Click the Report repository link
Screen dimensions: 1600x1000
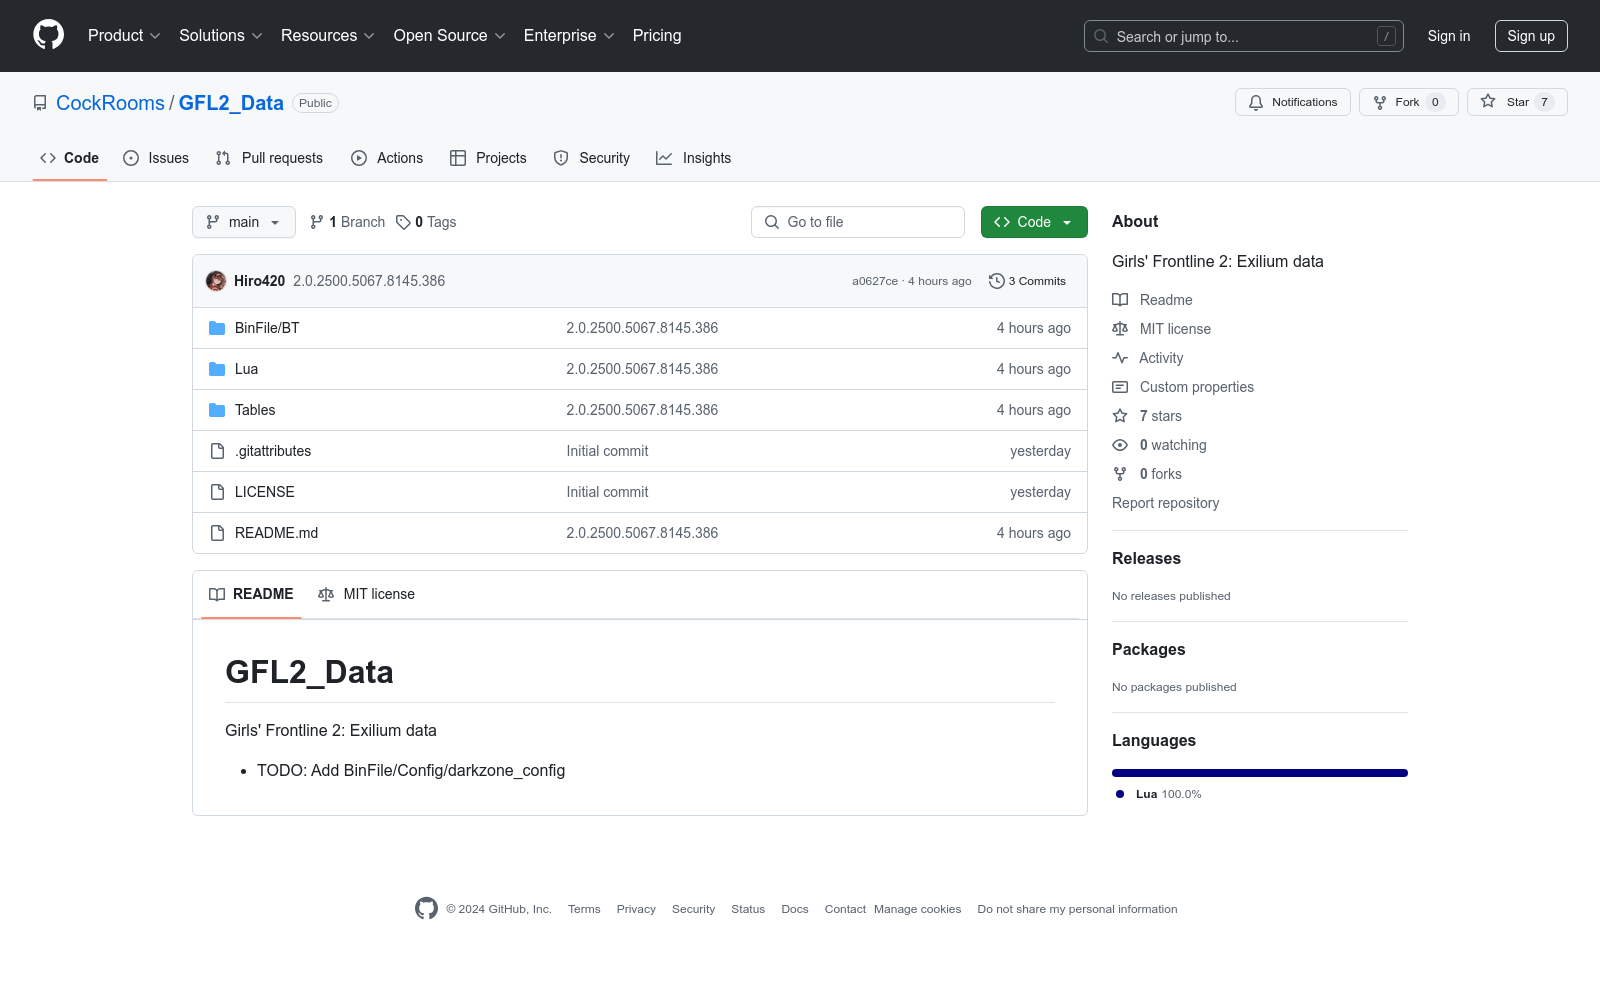tap(1166, 503)
